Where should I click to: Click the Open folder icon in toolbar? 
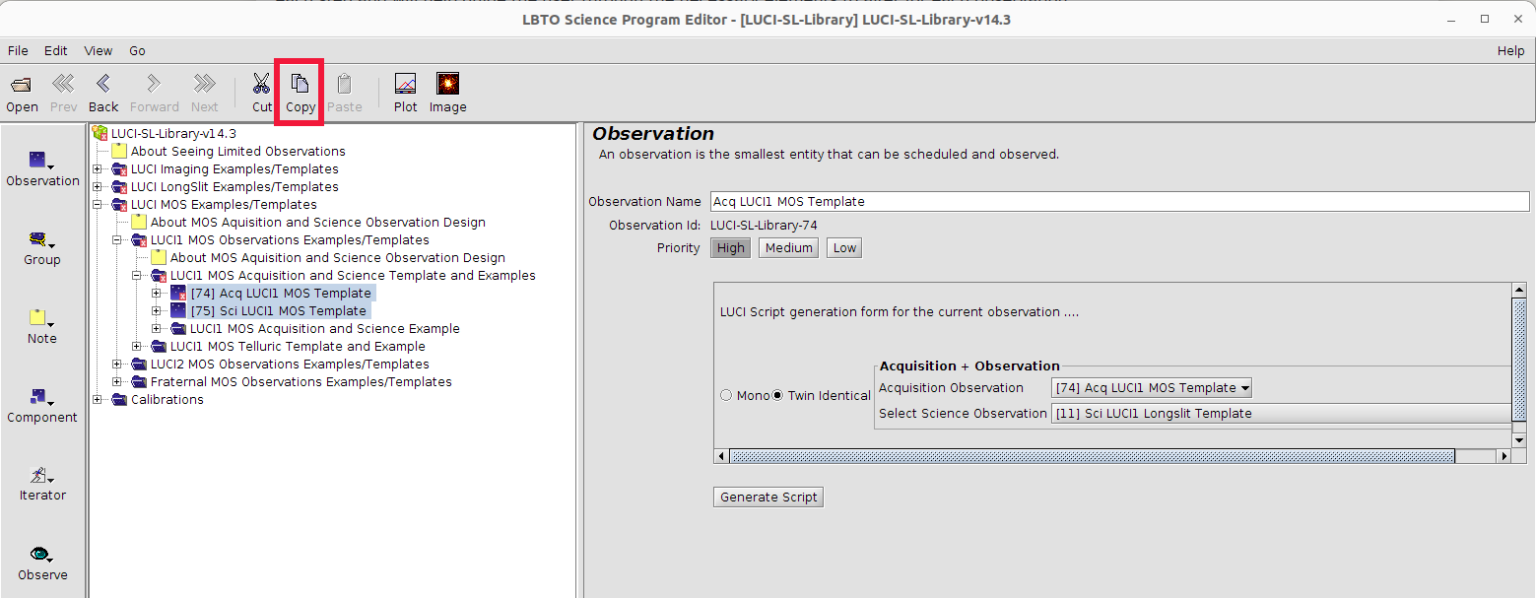(x=21, y=85)
